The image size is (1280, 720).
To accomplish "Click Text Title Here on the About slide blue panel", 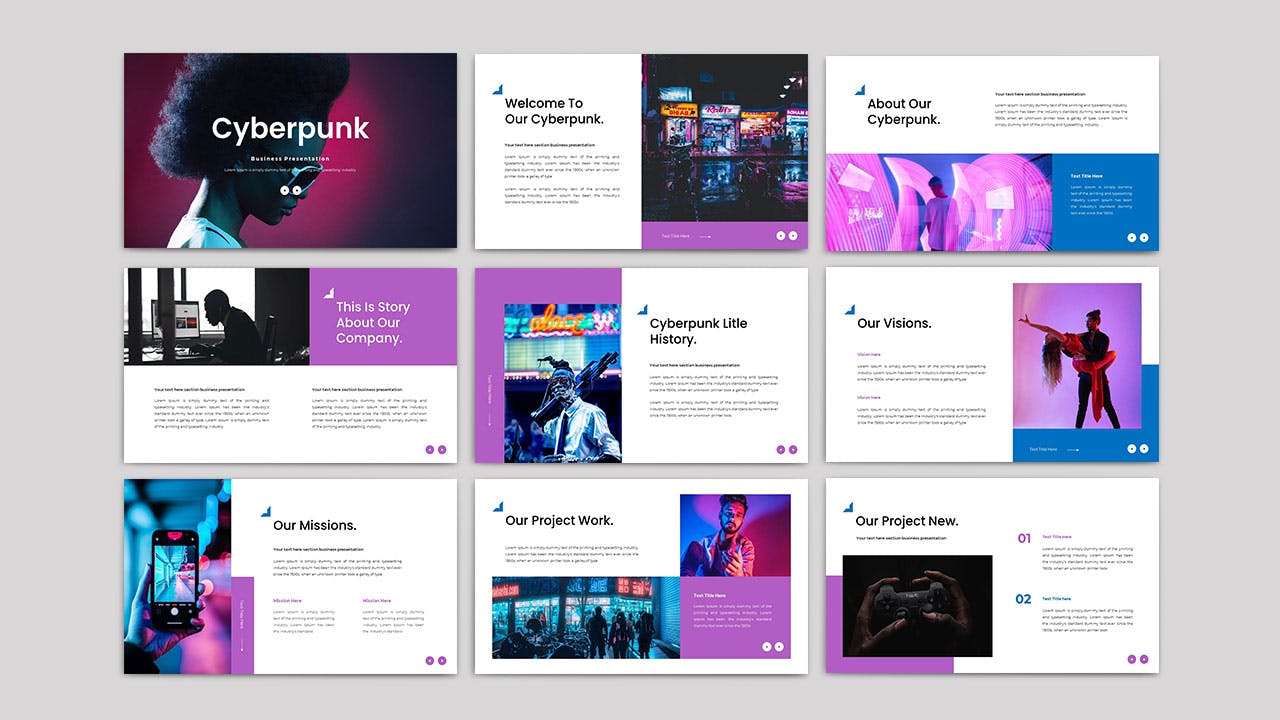I will 1086,174.
